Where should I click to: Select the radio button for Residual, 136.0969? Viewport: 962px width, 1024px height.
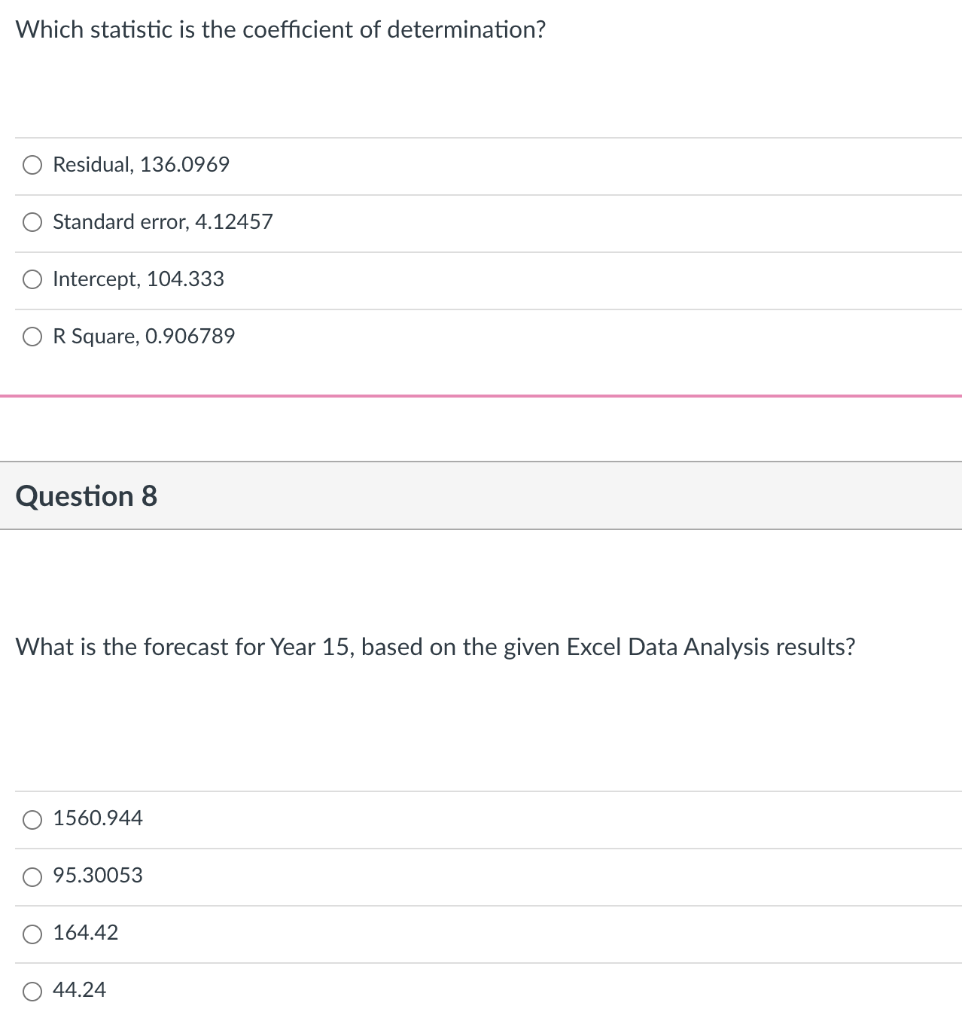pos(32,165)
